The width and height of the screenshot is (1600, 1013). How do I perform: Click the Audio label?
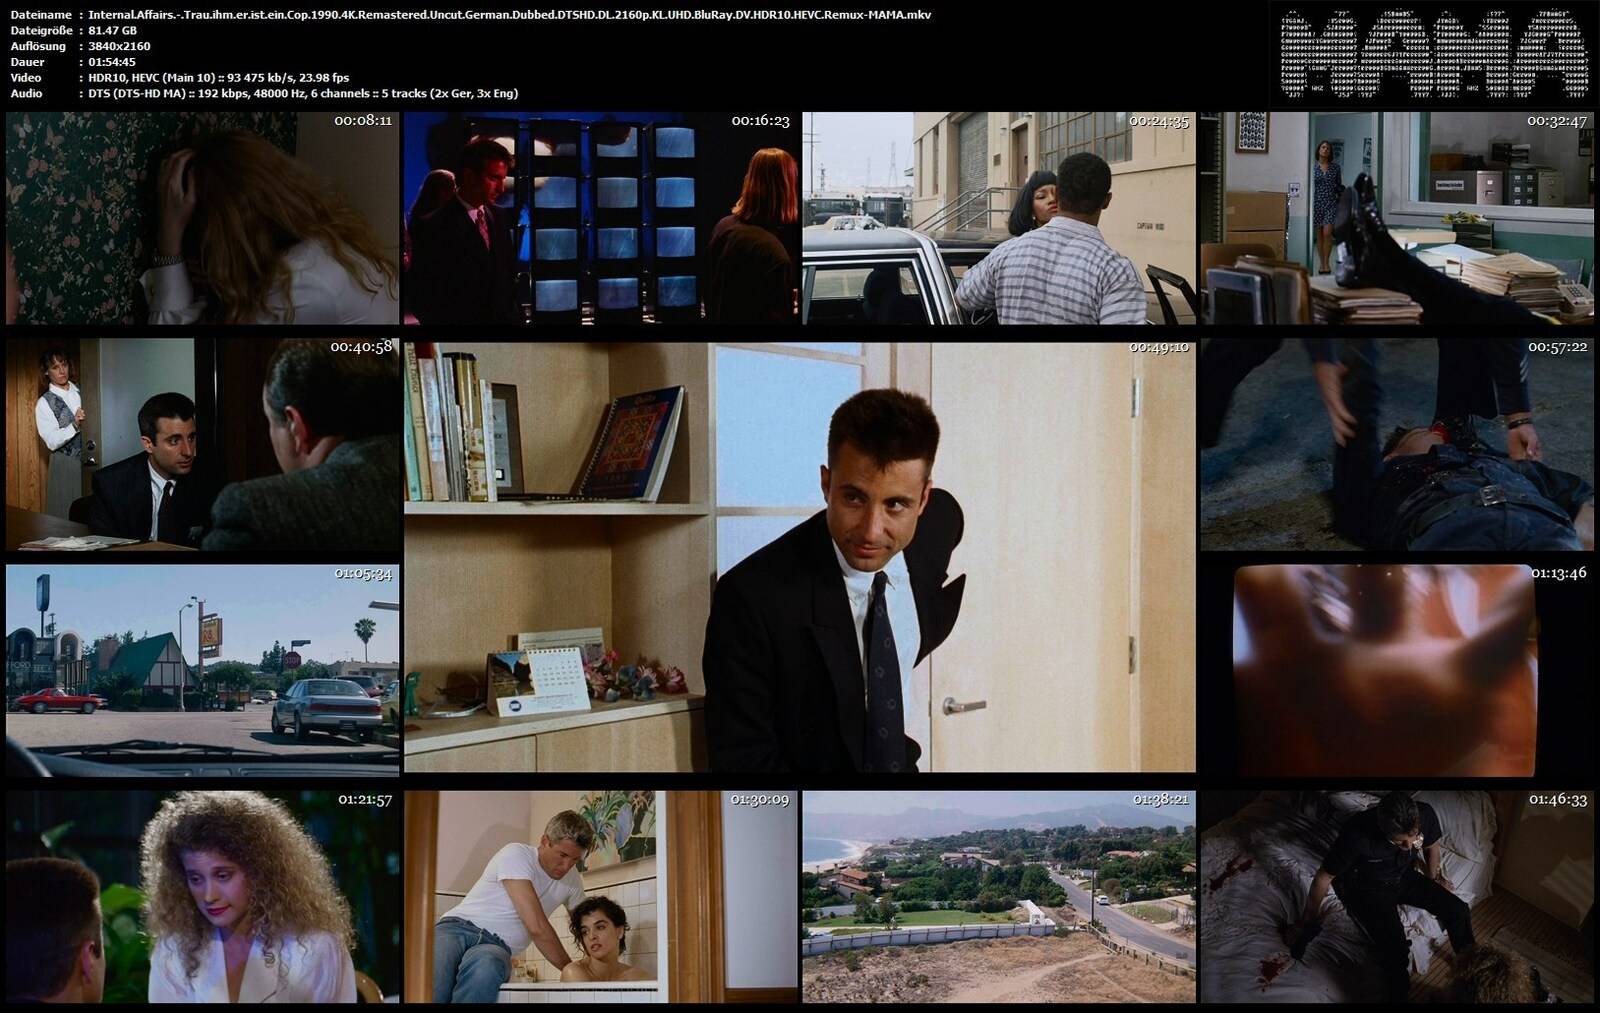pos(26,93)
